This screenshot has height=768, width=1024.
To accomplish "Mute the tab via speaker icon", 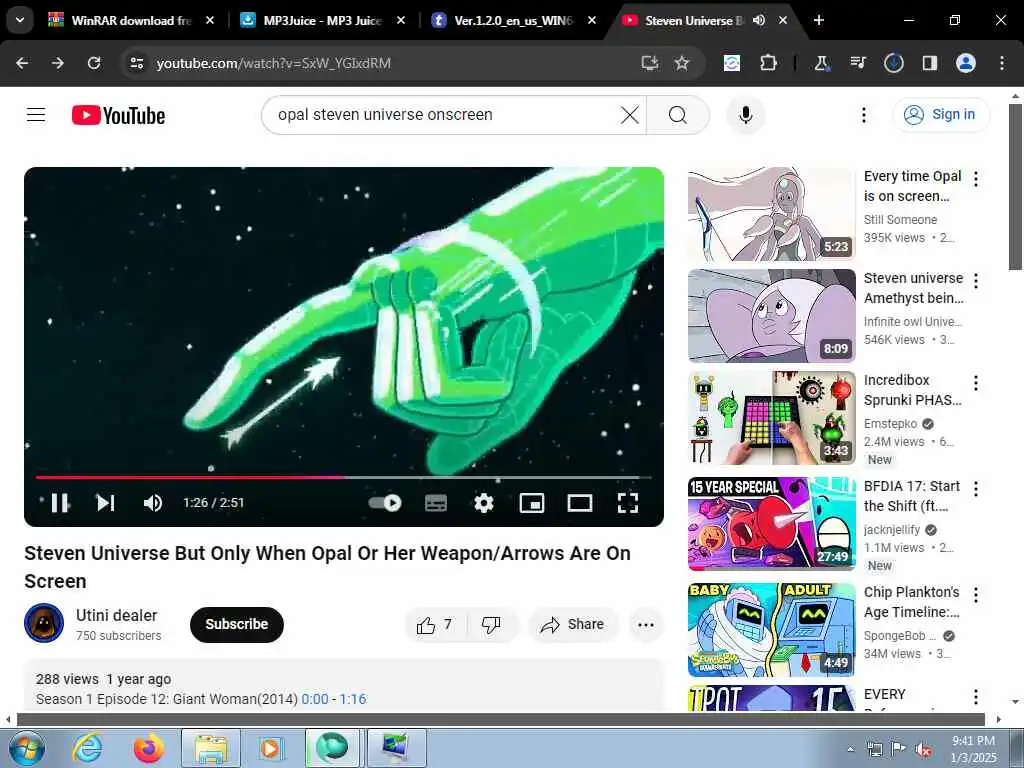I will tap(759, 20).
